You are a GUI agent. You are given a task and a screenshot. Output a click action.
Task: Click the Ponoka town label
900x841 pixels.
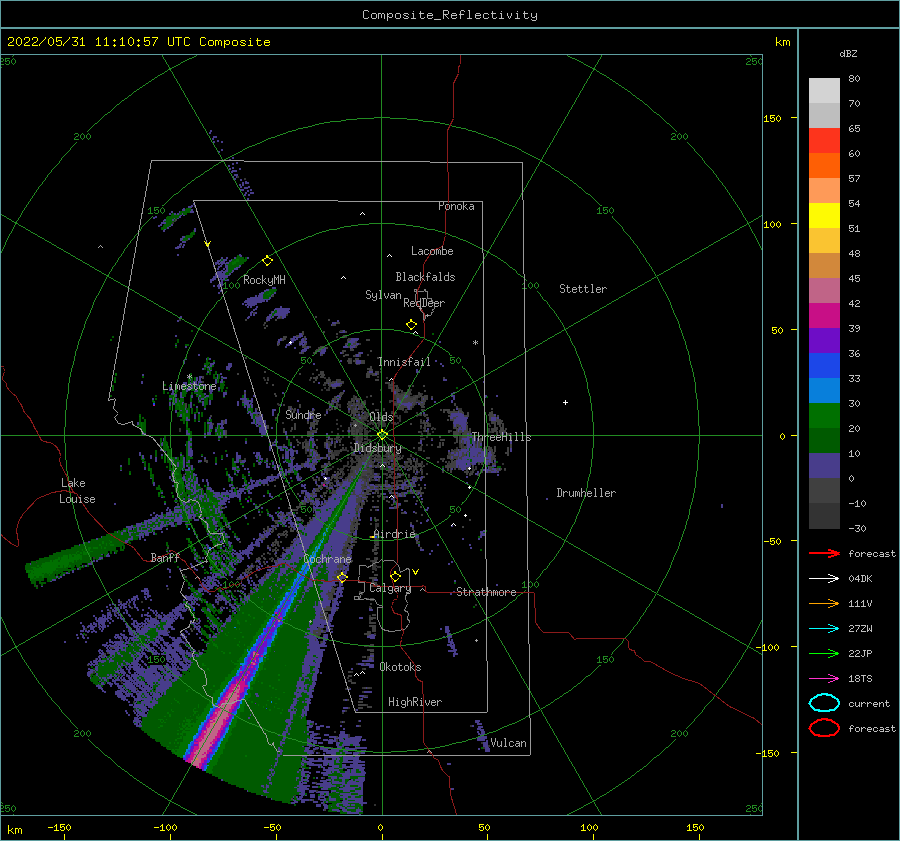[456, 207]
